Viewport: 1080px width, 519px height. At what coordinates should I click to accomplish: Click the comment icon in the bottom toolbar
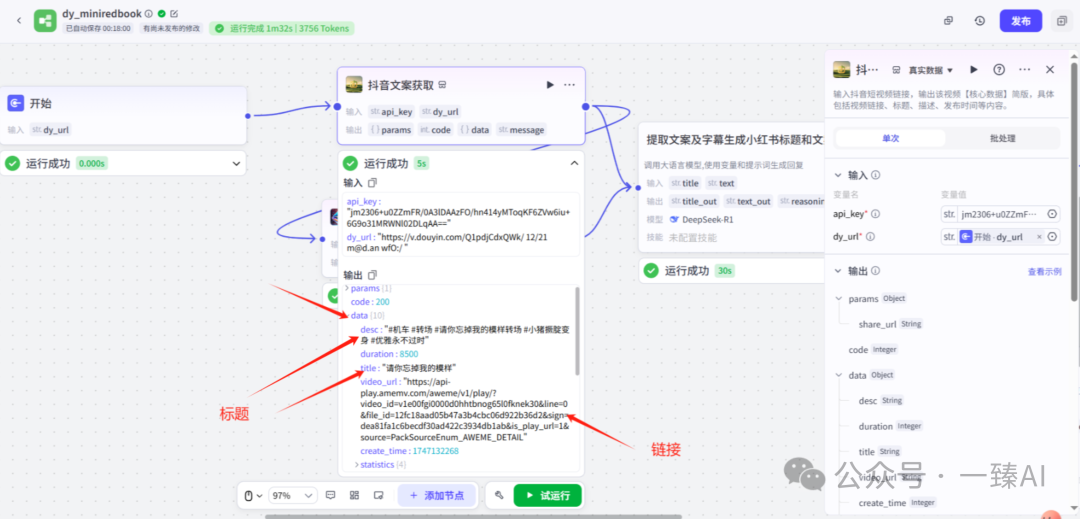coord(331,495)
